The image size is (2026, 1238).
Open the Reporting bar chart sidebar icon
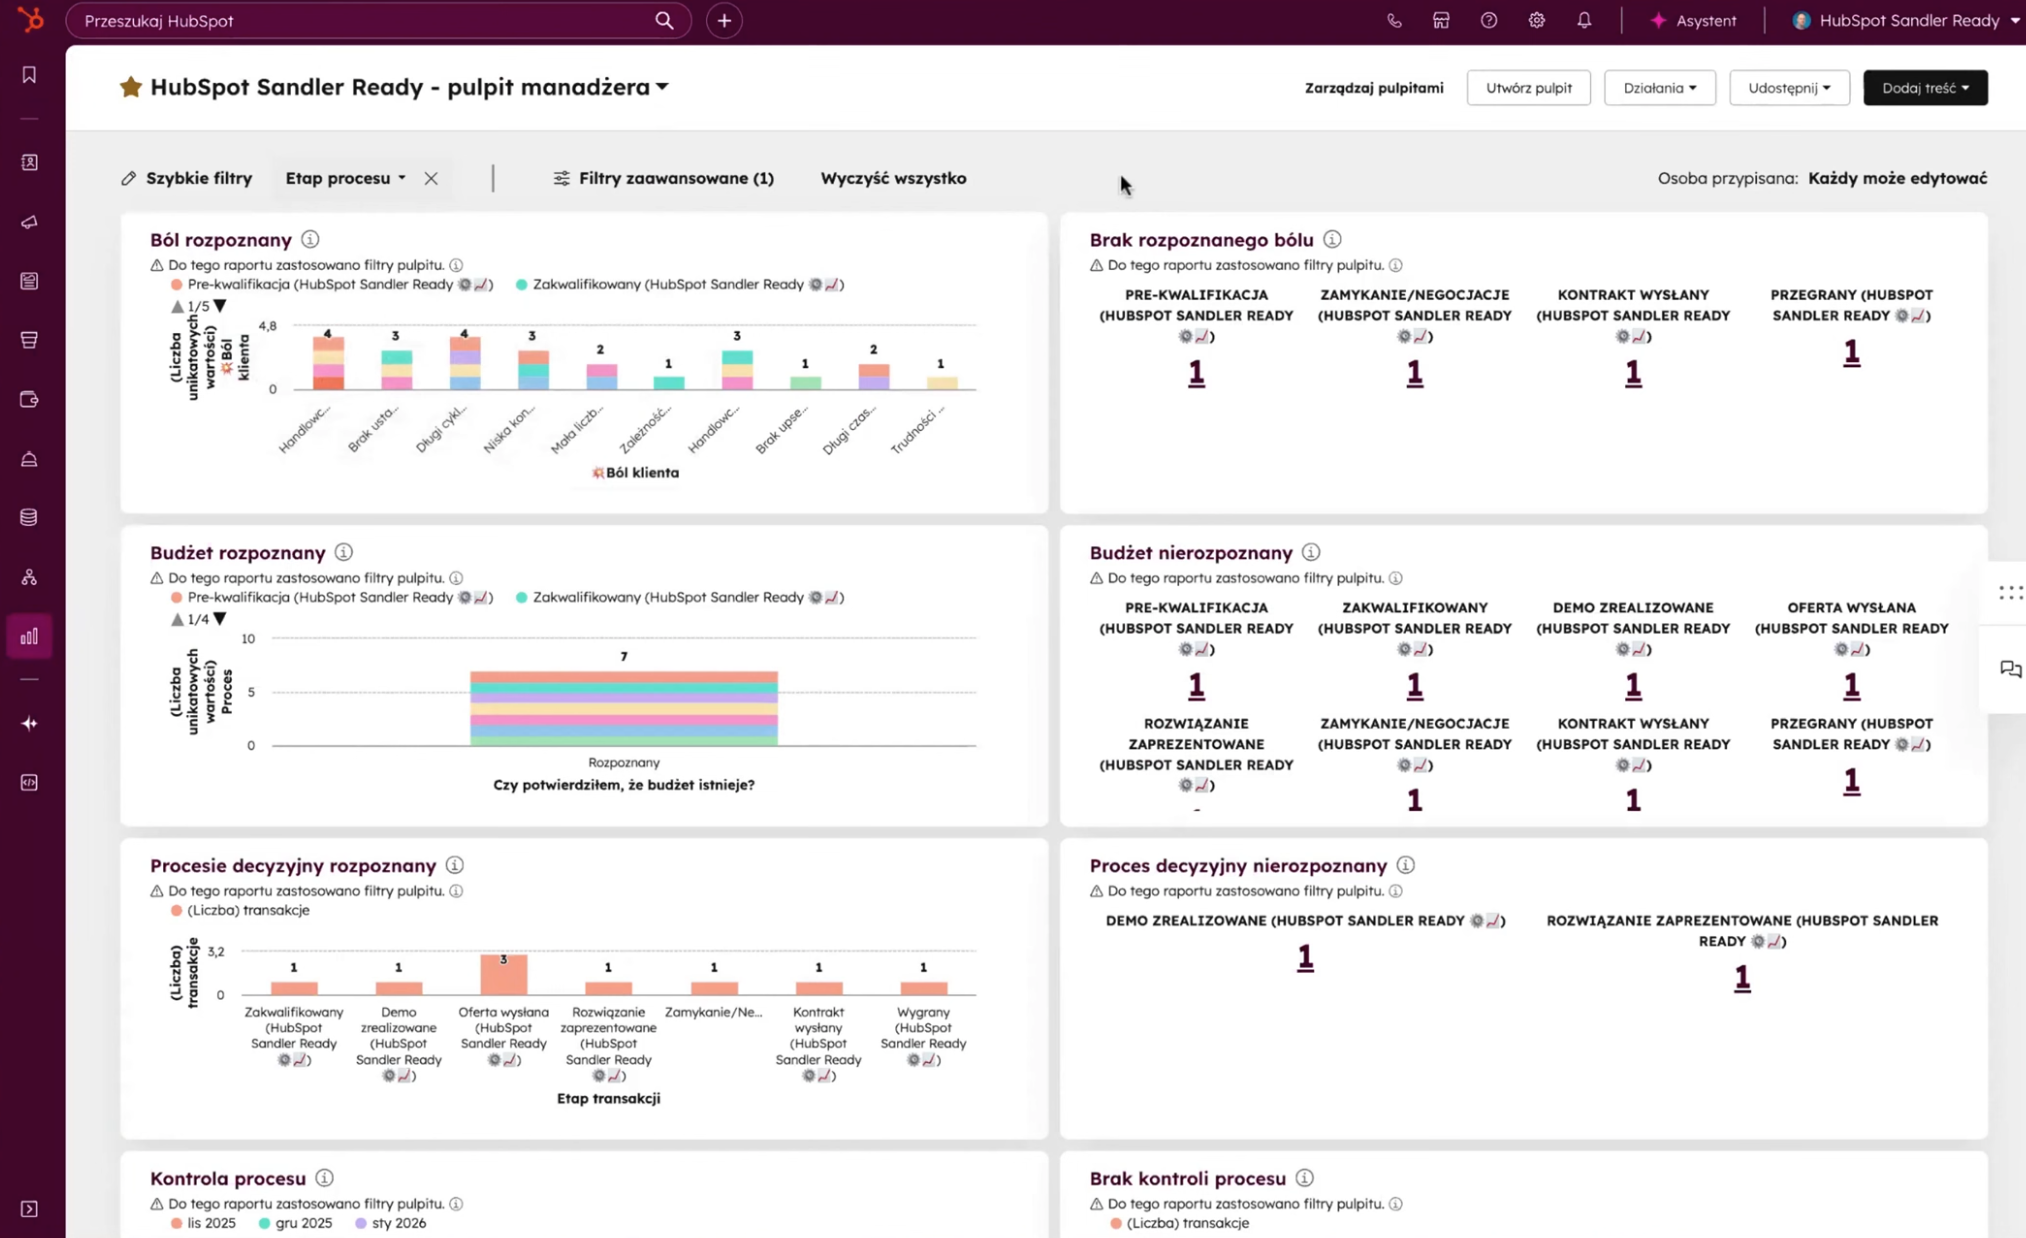(x=29, y=636)
